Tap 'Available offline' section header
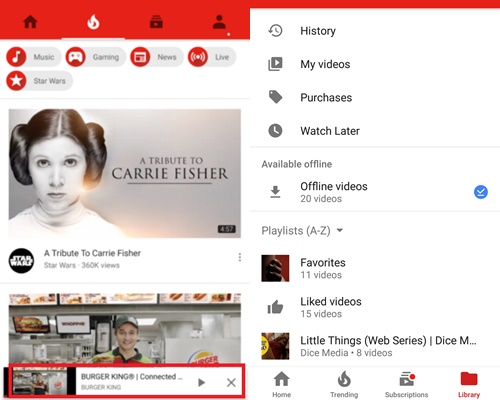The width and height of the screenshot is (500, 400). pos(297,164)
